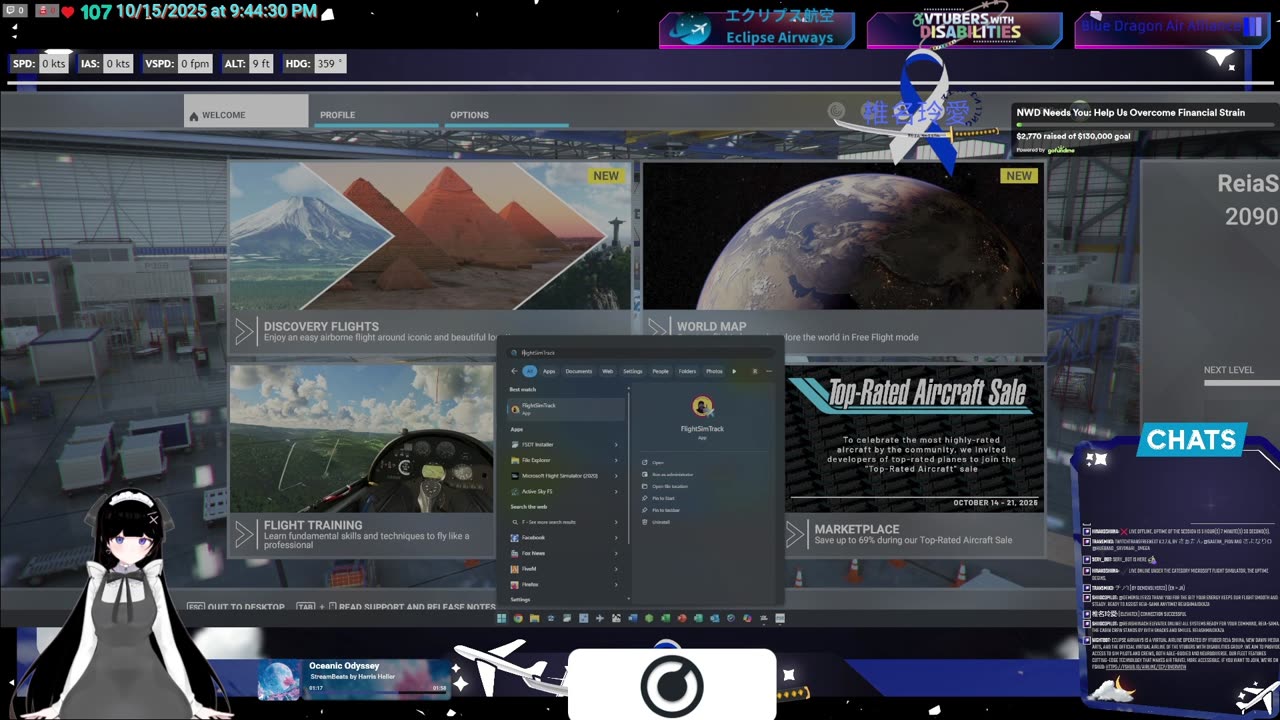Click the Active Sky FS result icon
This screenshot has height=720, width=1280.
click(x=515, y=492)
